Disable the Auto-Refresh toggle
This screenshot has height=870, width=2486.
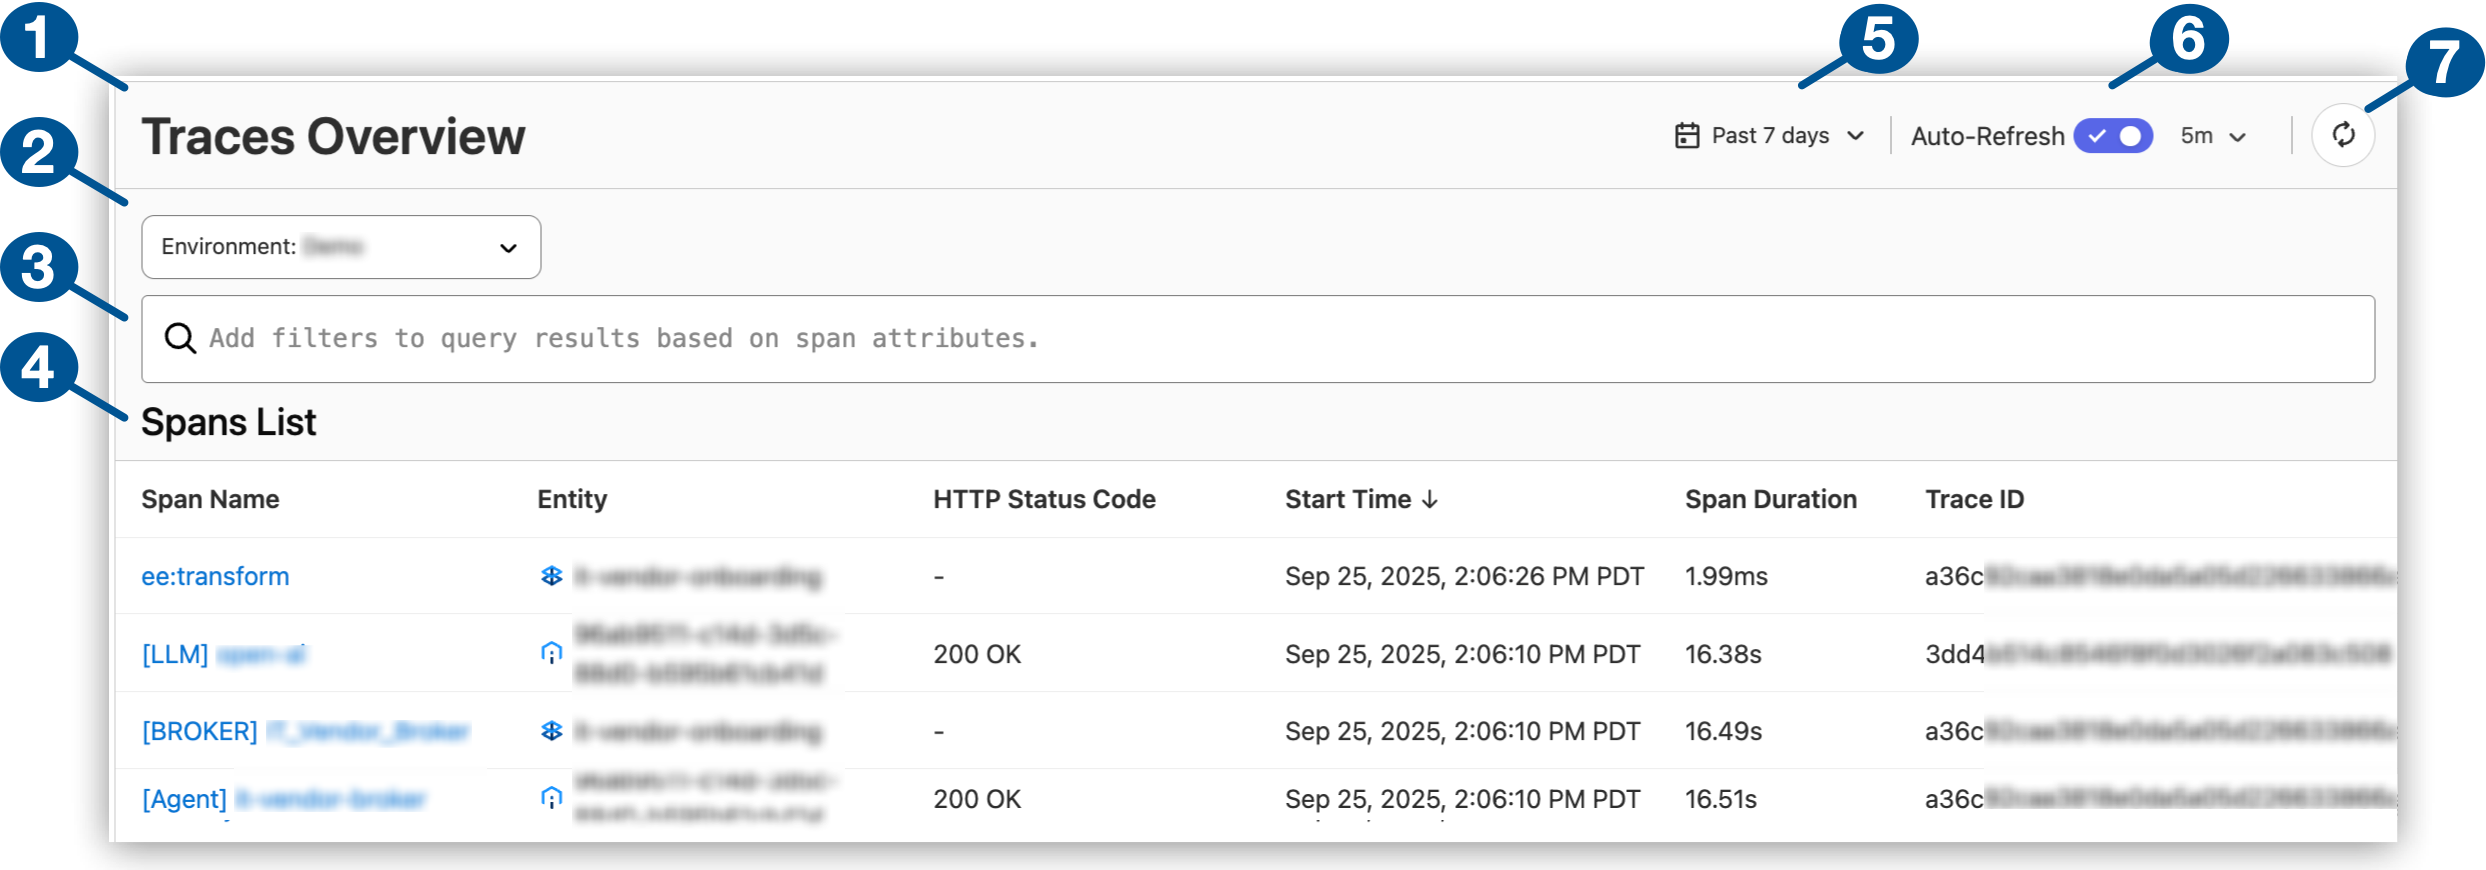pos(2112,136)
